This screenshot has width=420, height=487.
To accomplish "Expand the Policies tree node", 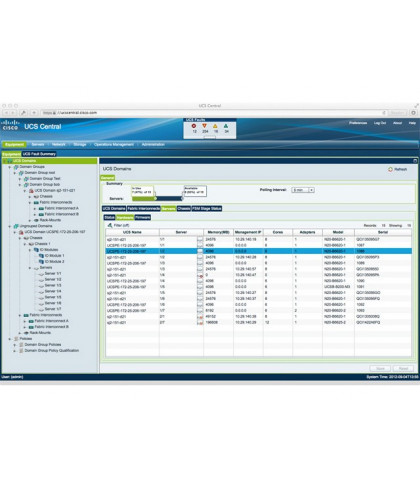I will [x=10, y=339].
